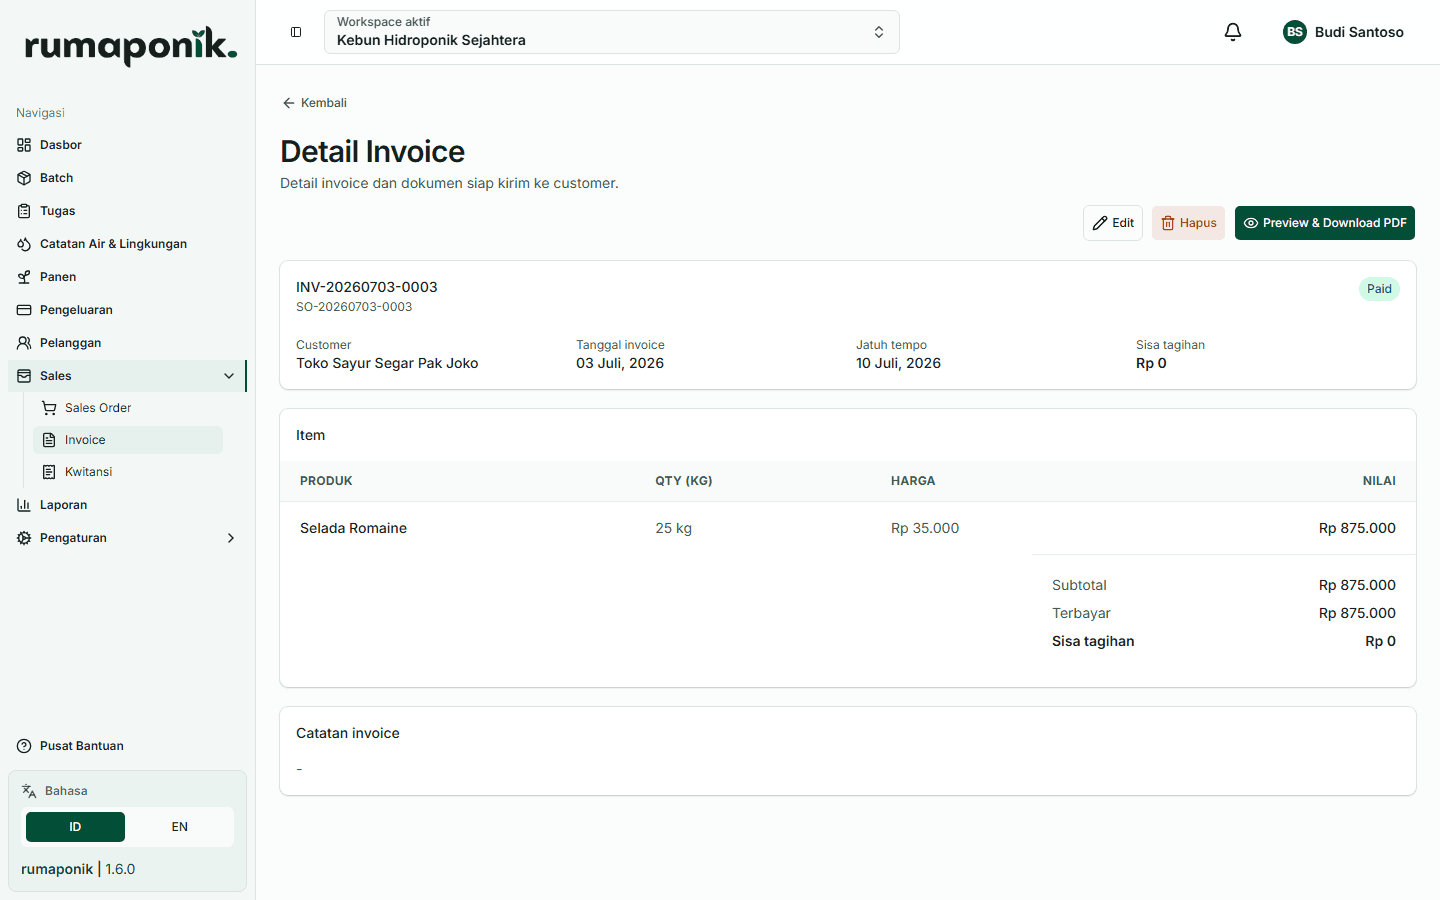The width and height of the screenshot is (1440, 900).
Task: Click the back arrow icon
Action: (x=288, y=103)
